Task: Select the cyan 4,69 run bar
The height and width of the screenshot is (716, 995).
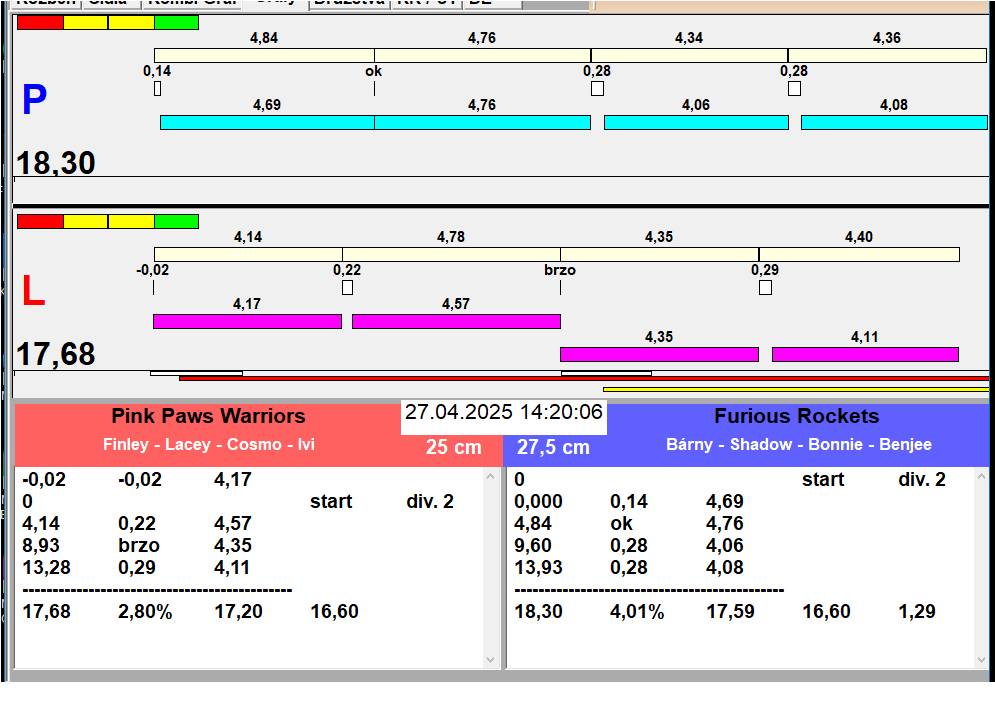Action: [x=267, y=122]
